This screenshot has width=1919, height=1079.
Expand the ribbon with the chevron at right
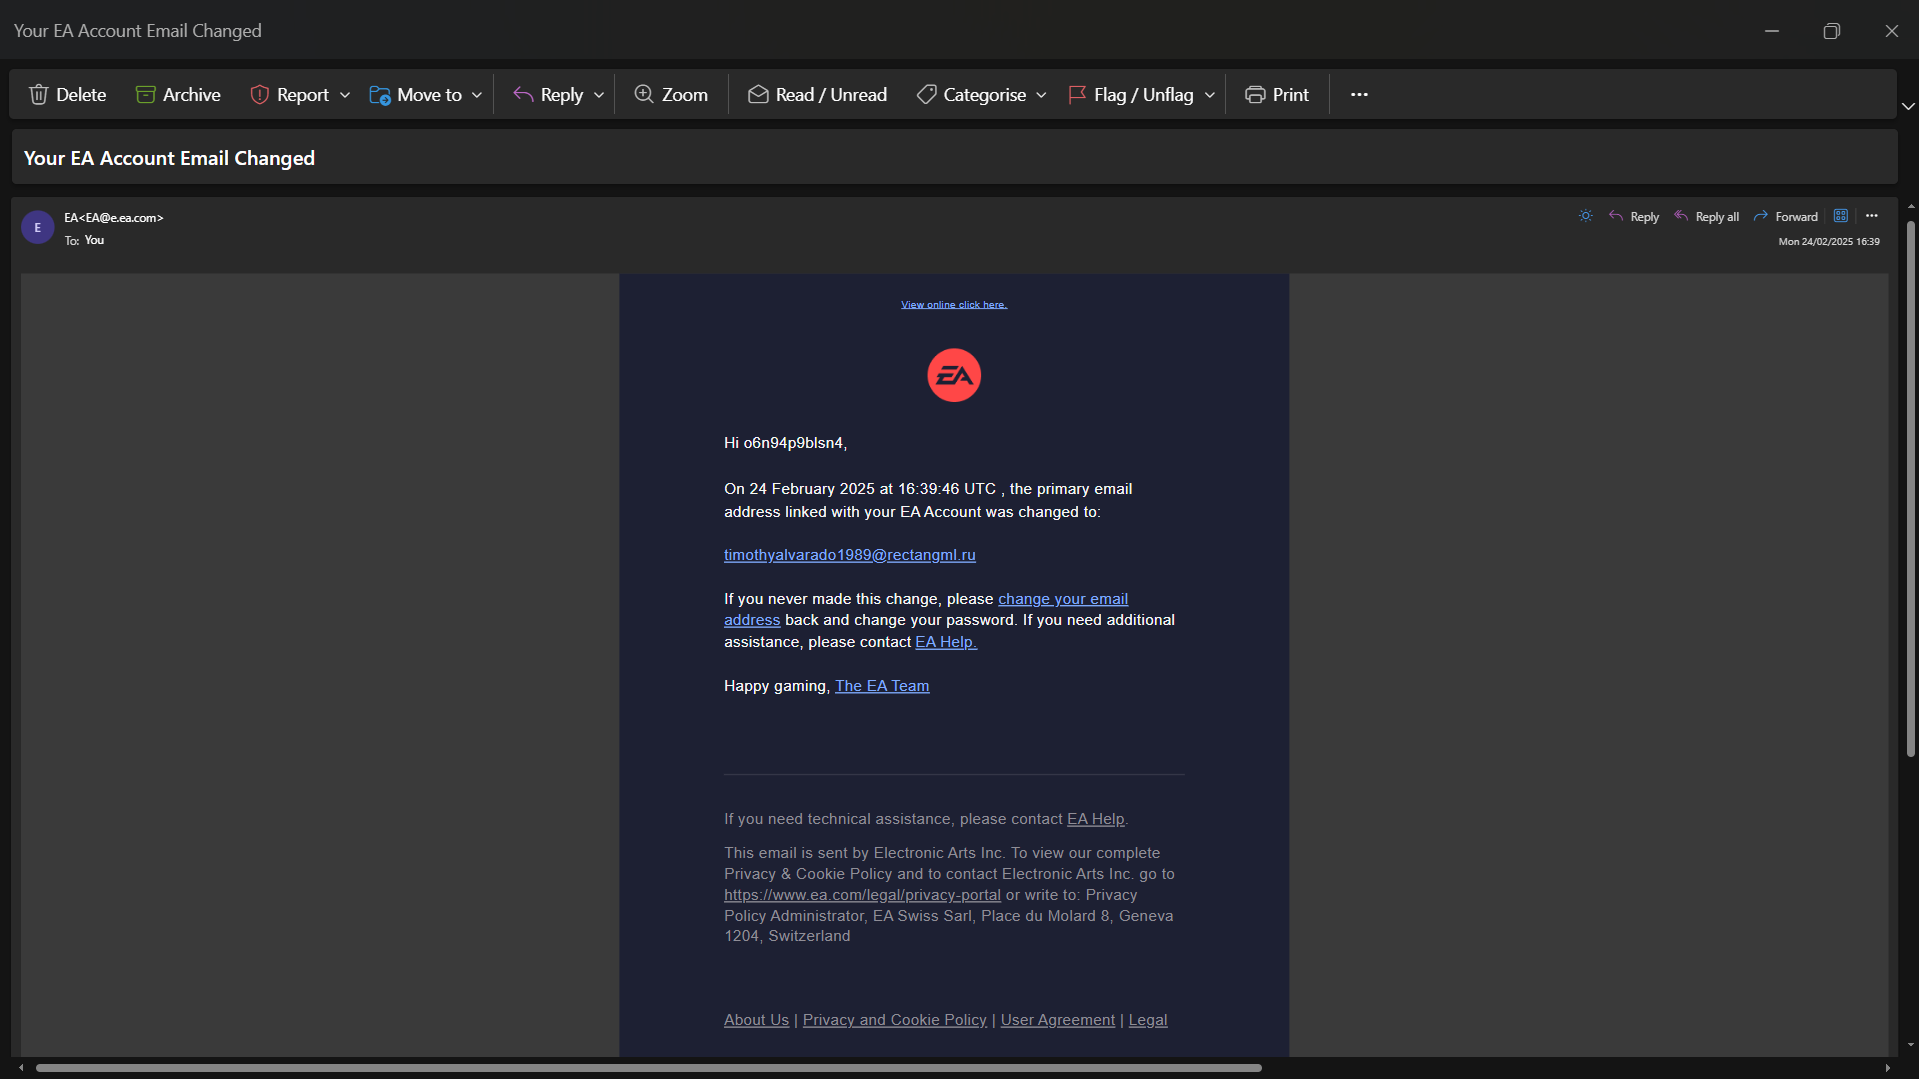[1908, 106]
